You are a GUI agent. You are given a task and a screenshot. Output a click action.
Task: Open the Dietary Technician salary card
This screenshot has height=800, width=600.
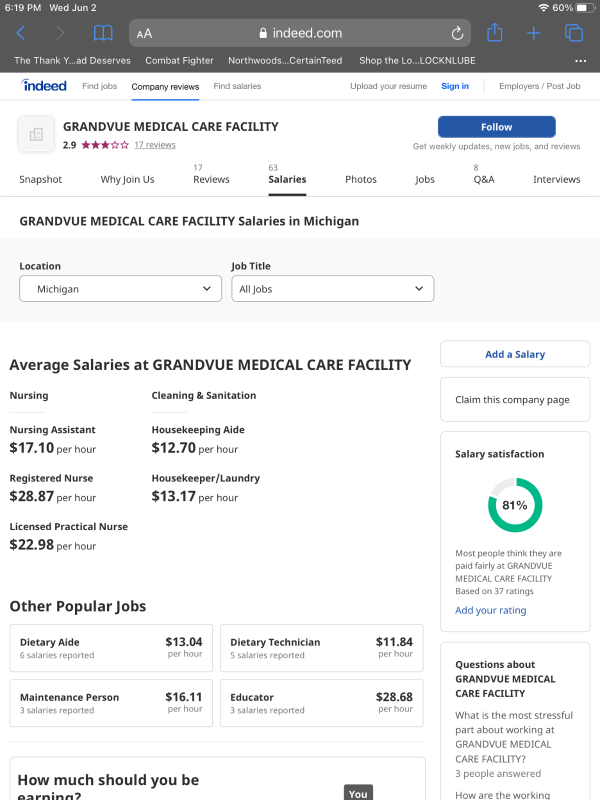click(322, 648)
